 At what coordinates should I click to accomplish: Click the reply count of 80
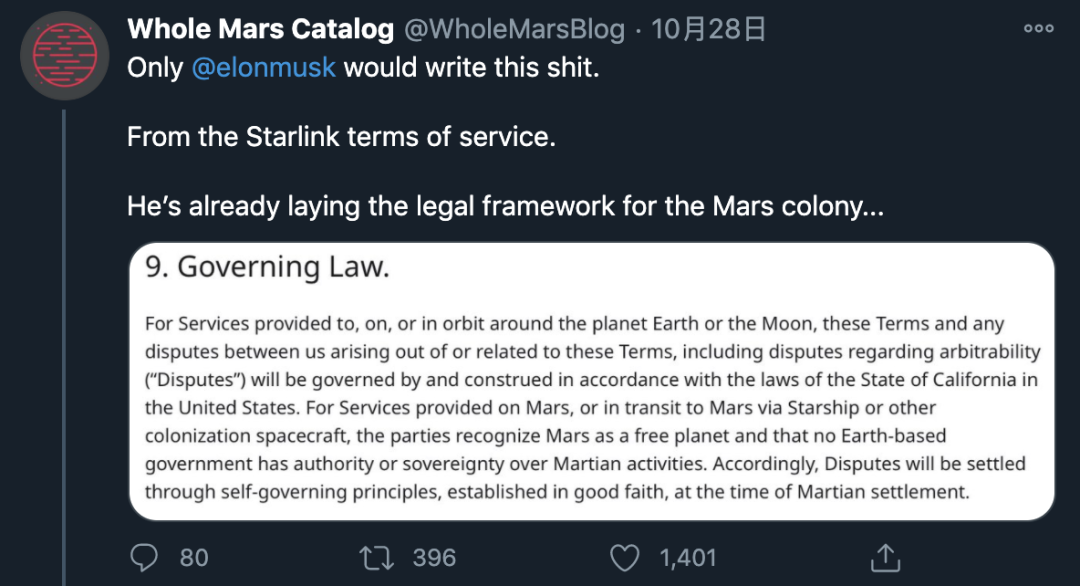pos(194,557)
